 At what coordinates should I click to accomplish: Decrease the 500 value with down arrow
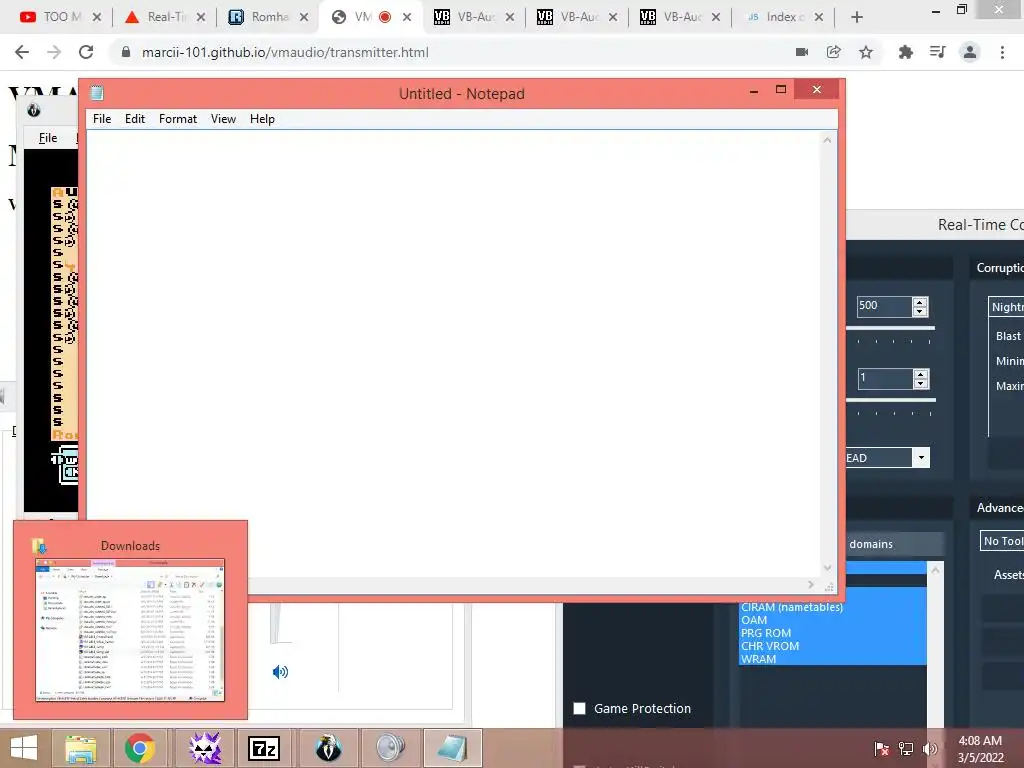coord(920,311)
